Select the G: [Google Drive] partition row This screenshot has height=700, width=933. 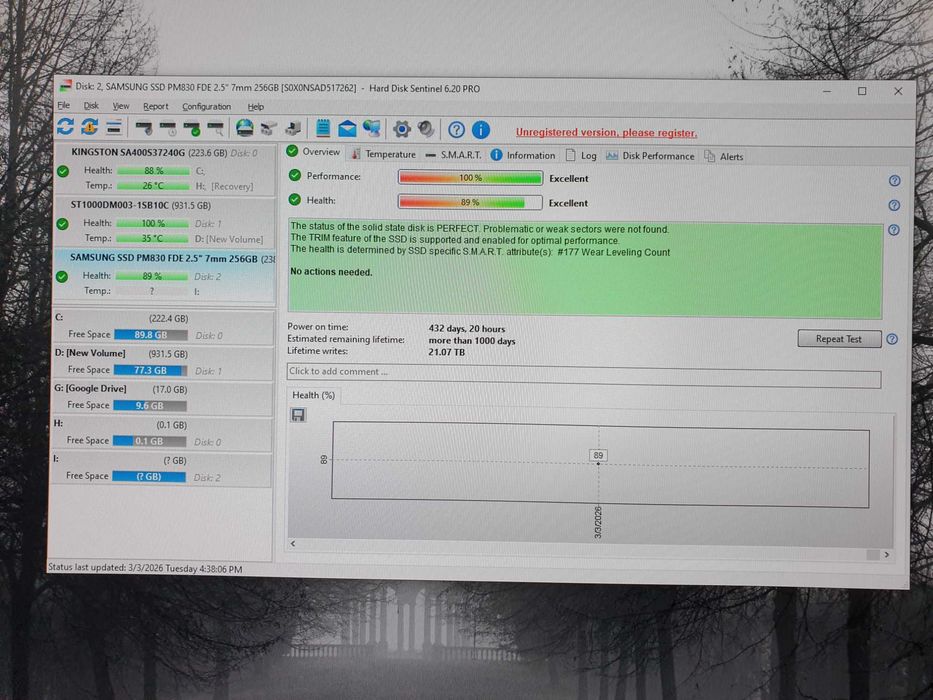(x=162, y=397)
